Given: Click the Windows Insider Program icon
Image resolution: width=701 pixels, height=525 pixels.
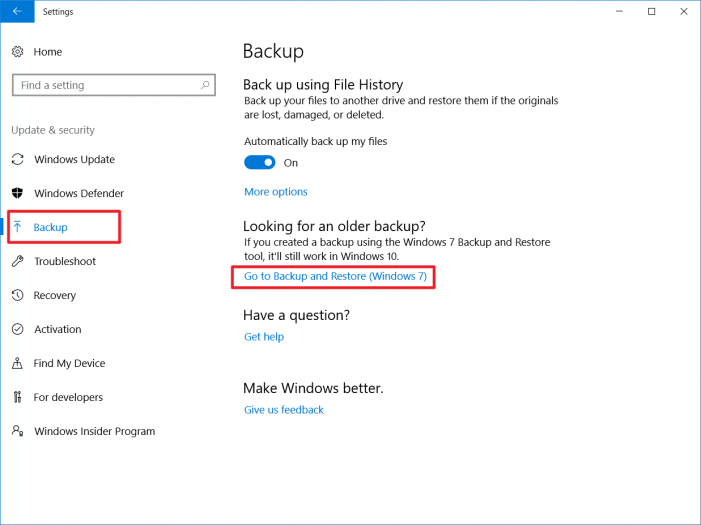Looking at the screenshot, I should [x=17, y=432].
